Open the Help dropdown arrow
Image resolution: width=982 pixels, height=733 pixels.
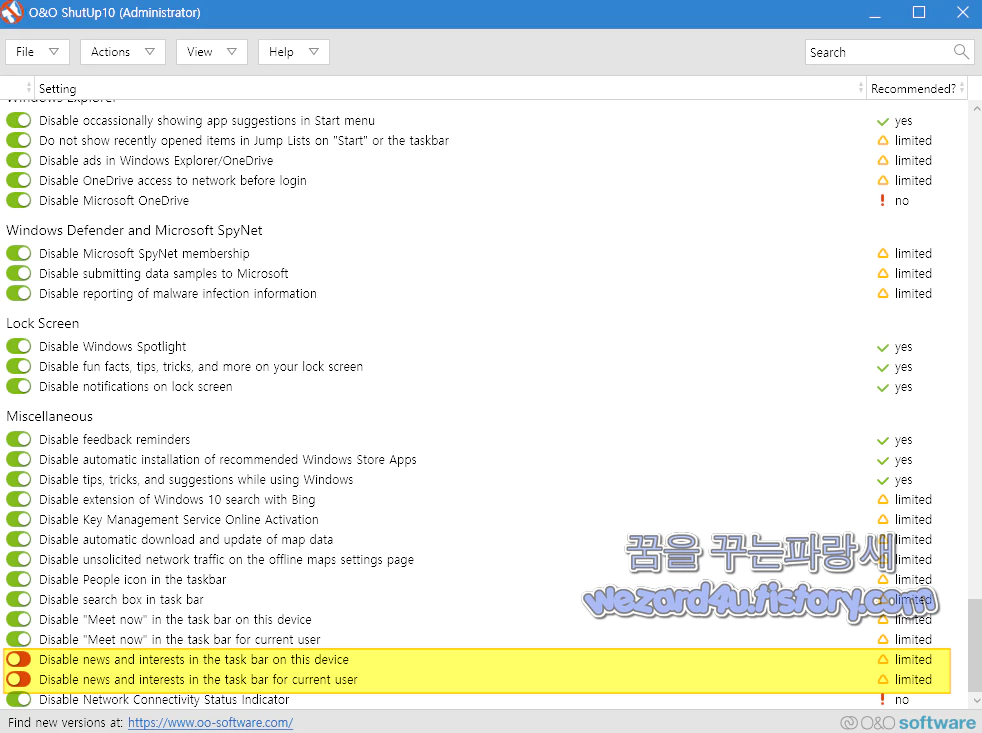[314, 52]
